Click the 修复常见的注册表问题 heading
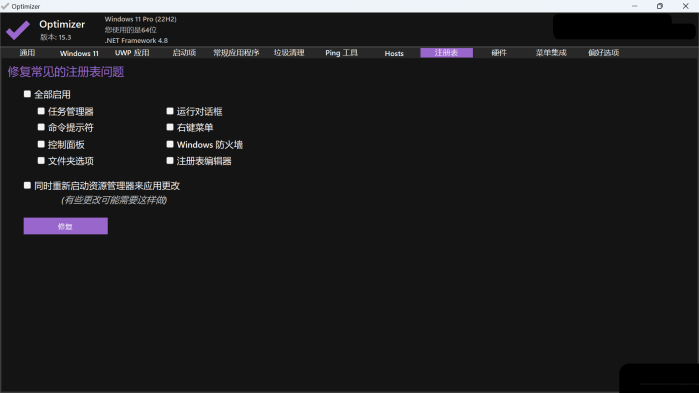Viewport: 699px width, 393px height. coord(66,72)
